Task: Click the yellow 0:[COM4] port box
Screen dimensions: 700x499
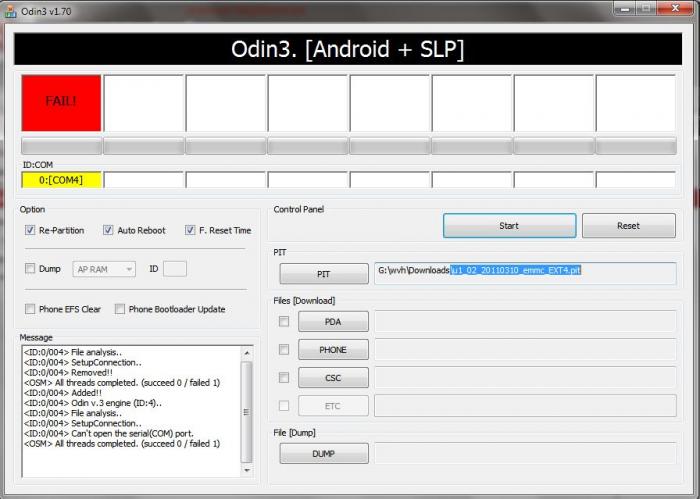Action: (61, 180)
